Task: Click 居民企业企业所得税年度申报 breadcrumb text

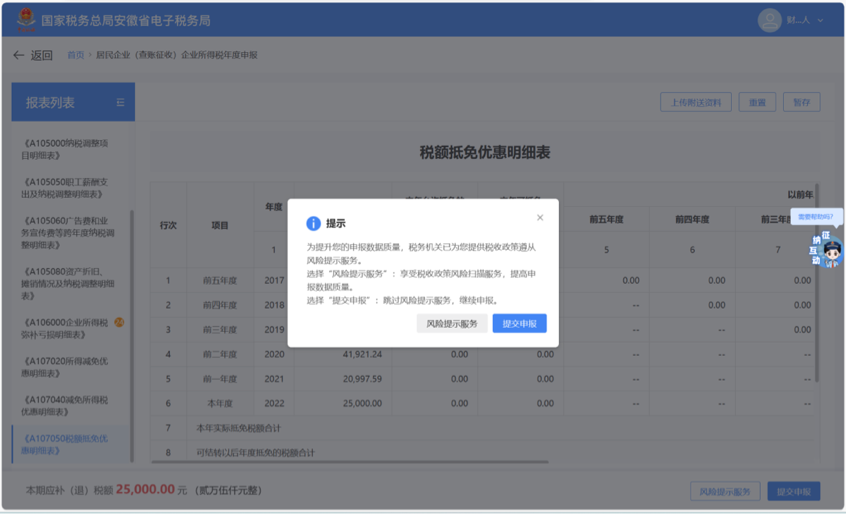Action: click(176, 55)
